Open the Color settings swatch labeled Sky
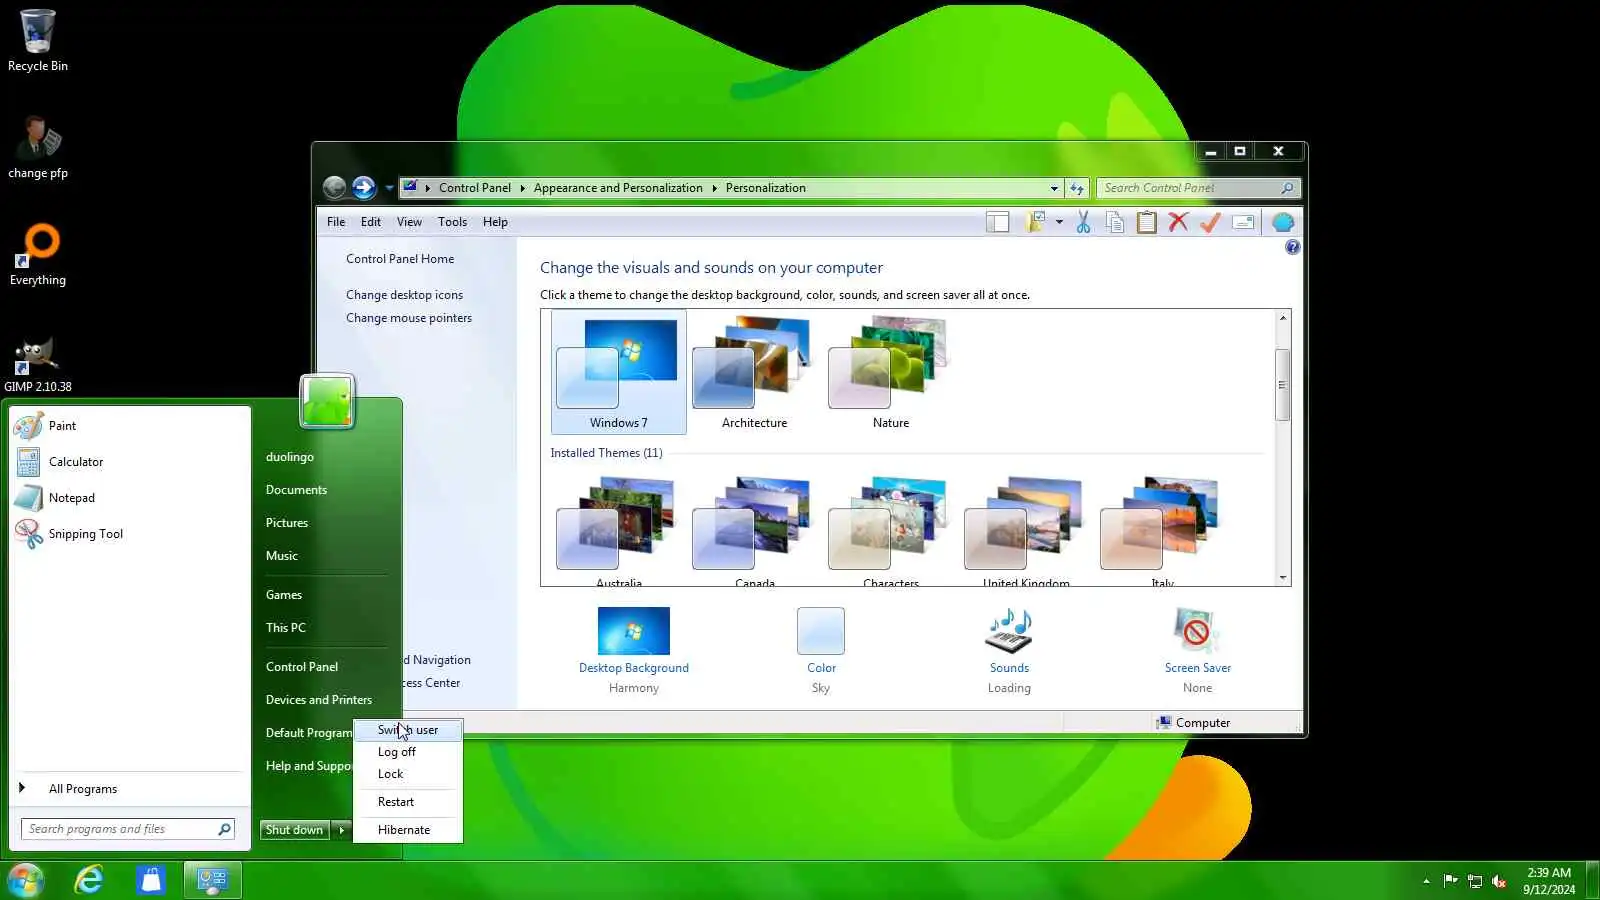The image size is (1600, 900). (x=821, y=631)
